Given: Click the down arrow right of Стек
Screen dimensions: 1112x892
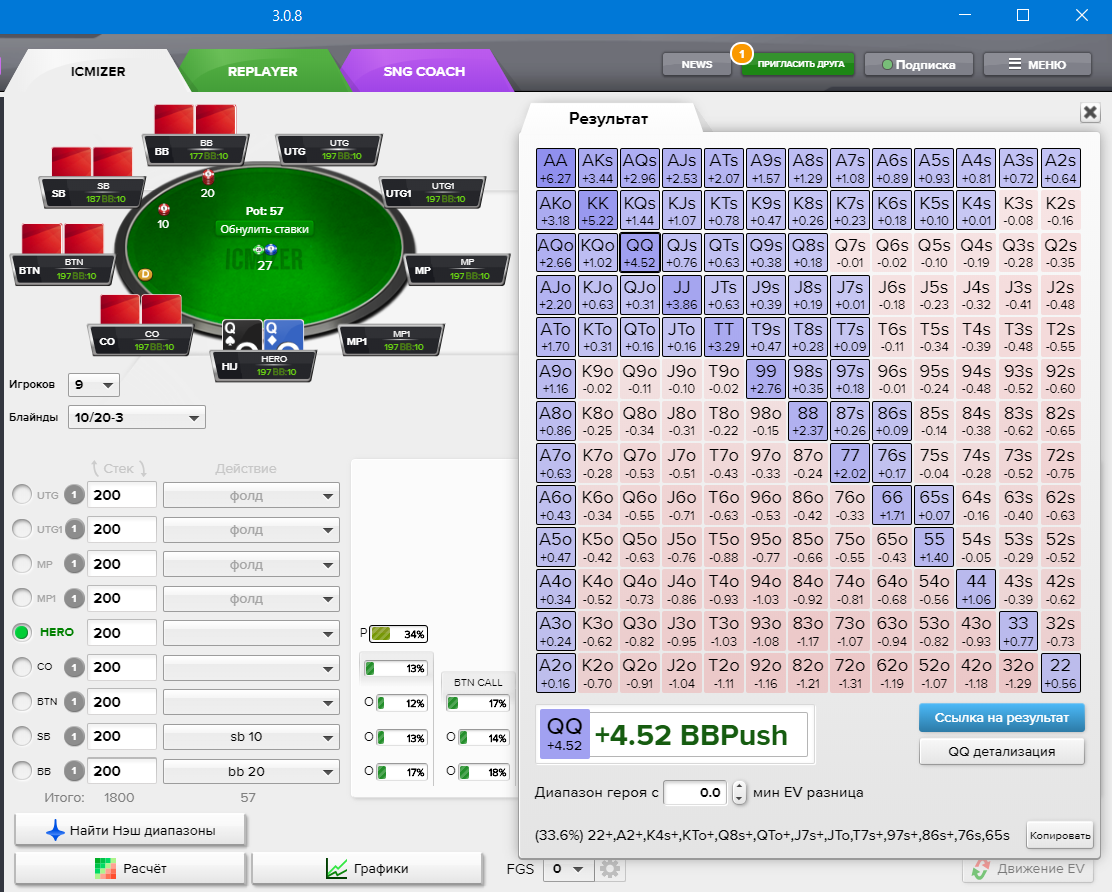Looking at the screenshot, I should [143, 469].
